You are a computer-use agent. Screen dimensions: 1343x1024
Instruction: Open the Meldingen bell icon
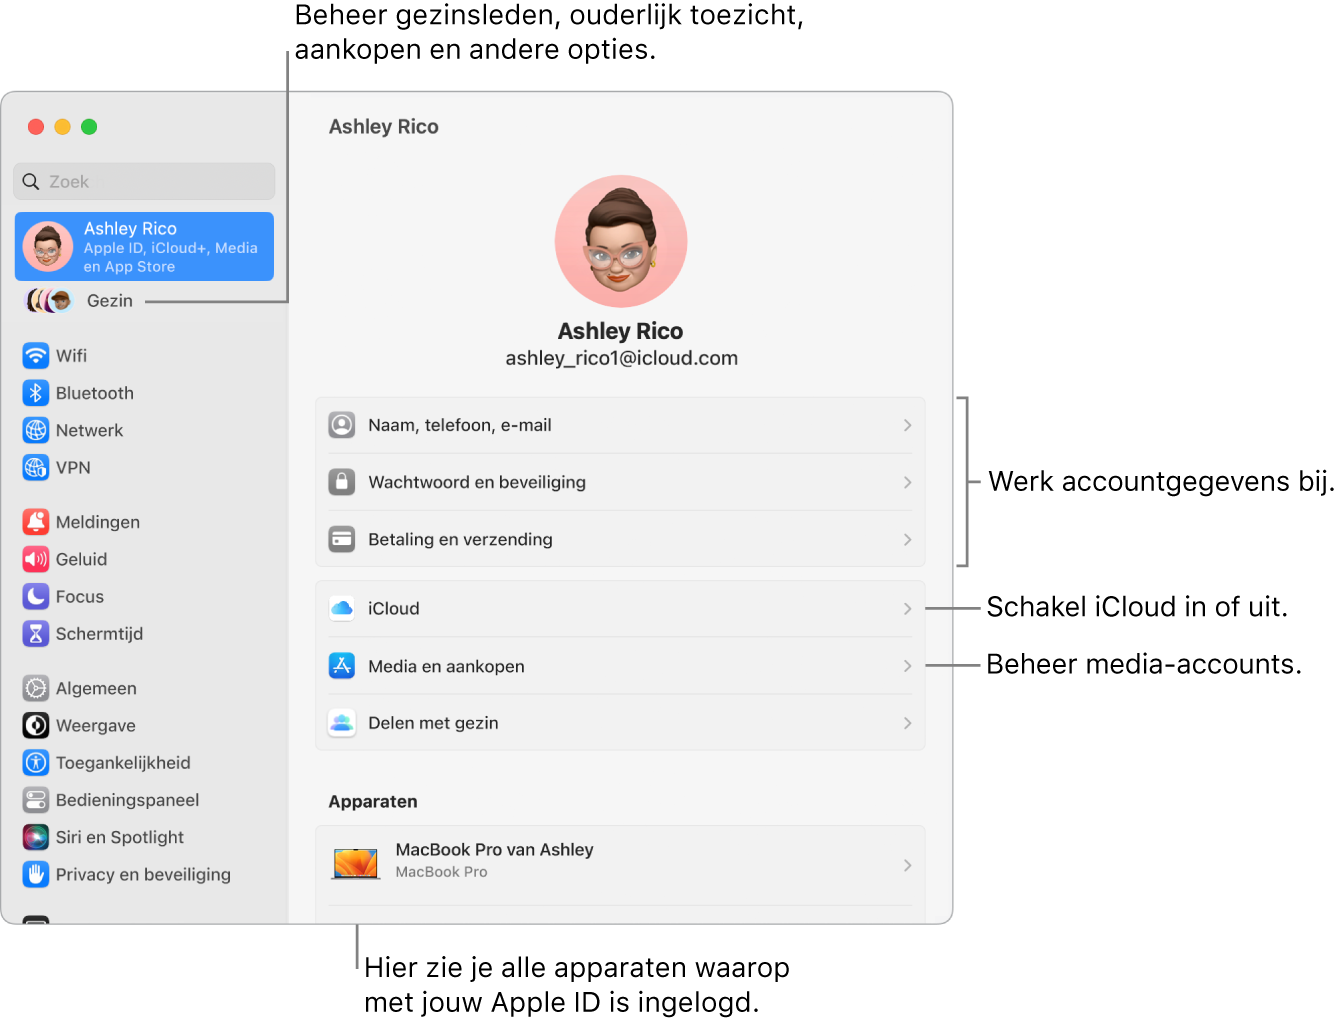tap(36, 522)
